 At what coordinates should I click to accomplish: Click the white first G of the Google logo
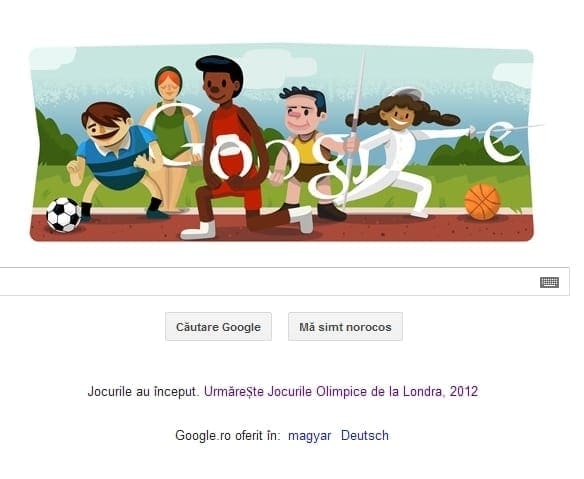pos(175,136)
